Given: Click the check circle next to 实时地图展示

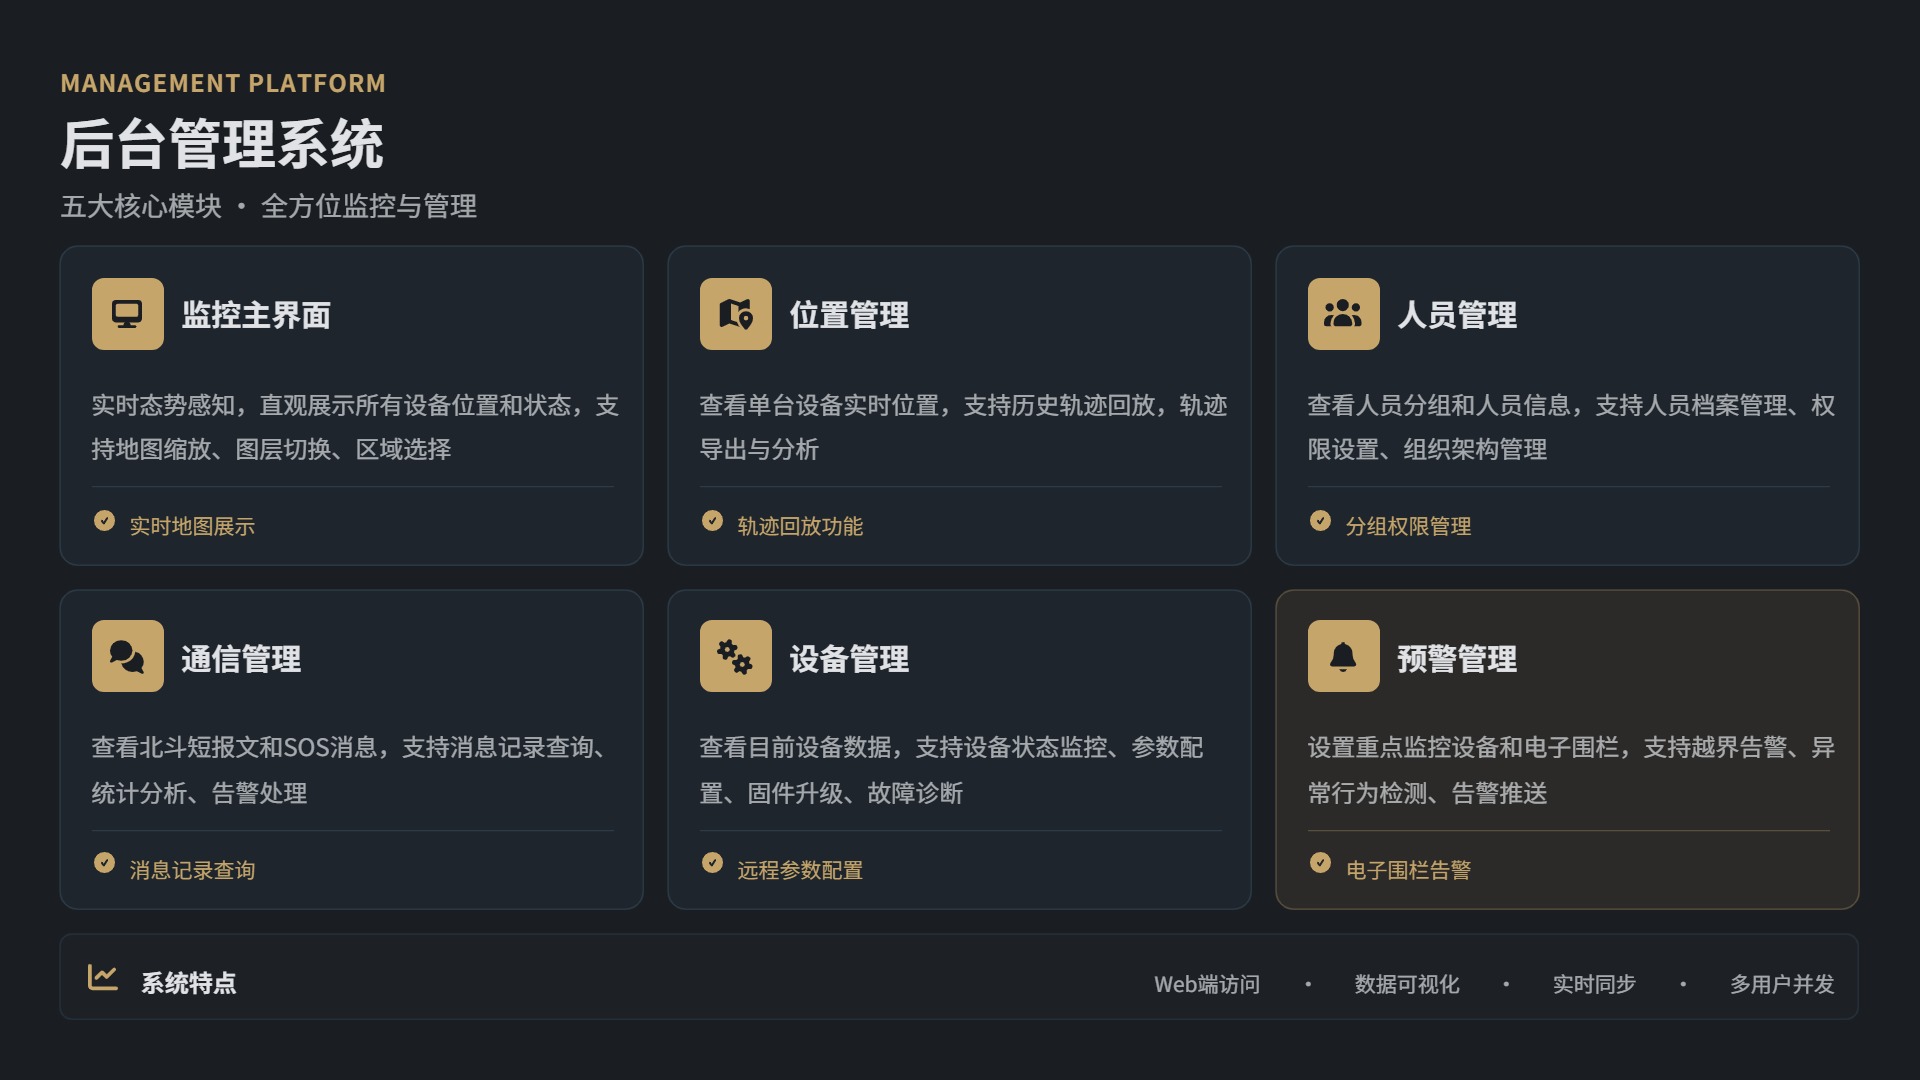Looking at the screenshot, I should (x=104, y=521).
